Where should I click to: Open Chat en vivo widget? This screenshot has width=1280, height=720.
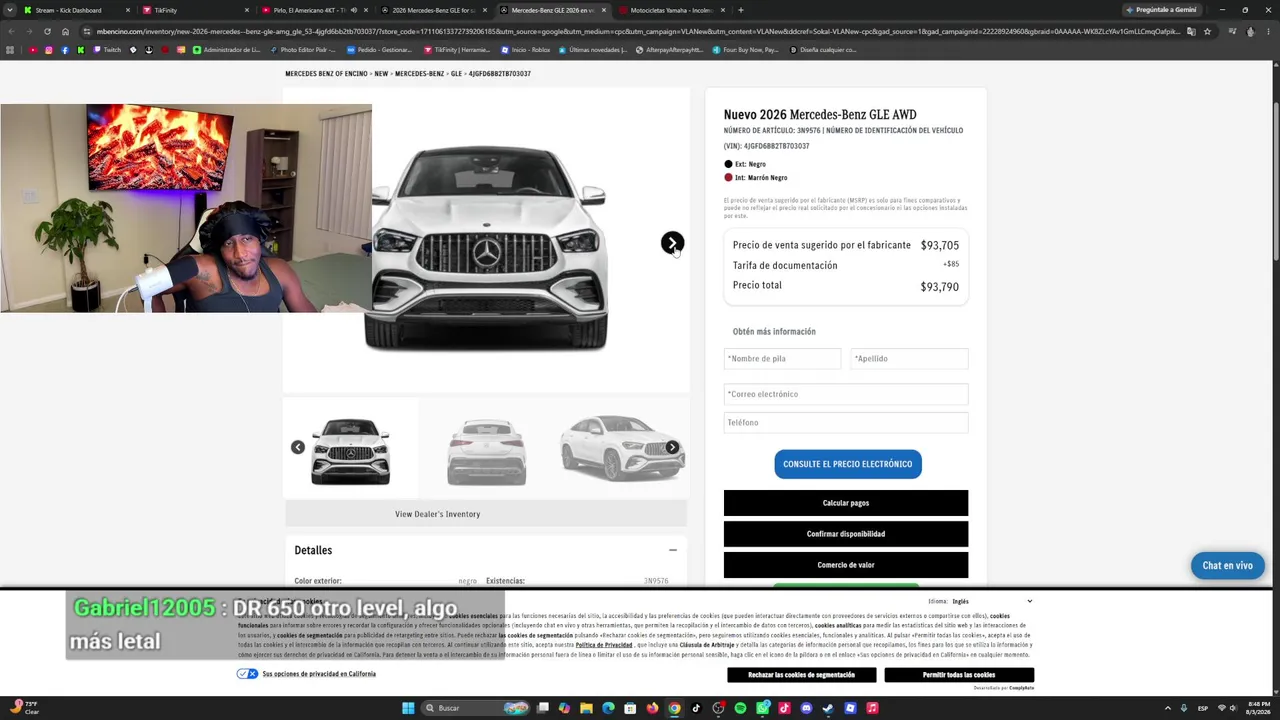[x=1227, y=566]
